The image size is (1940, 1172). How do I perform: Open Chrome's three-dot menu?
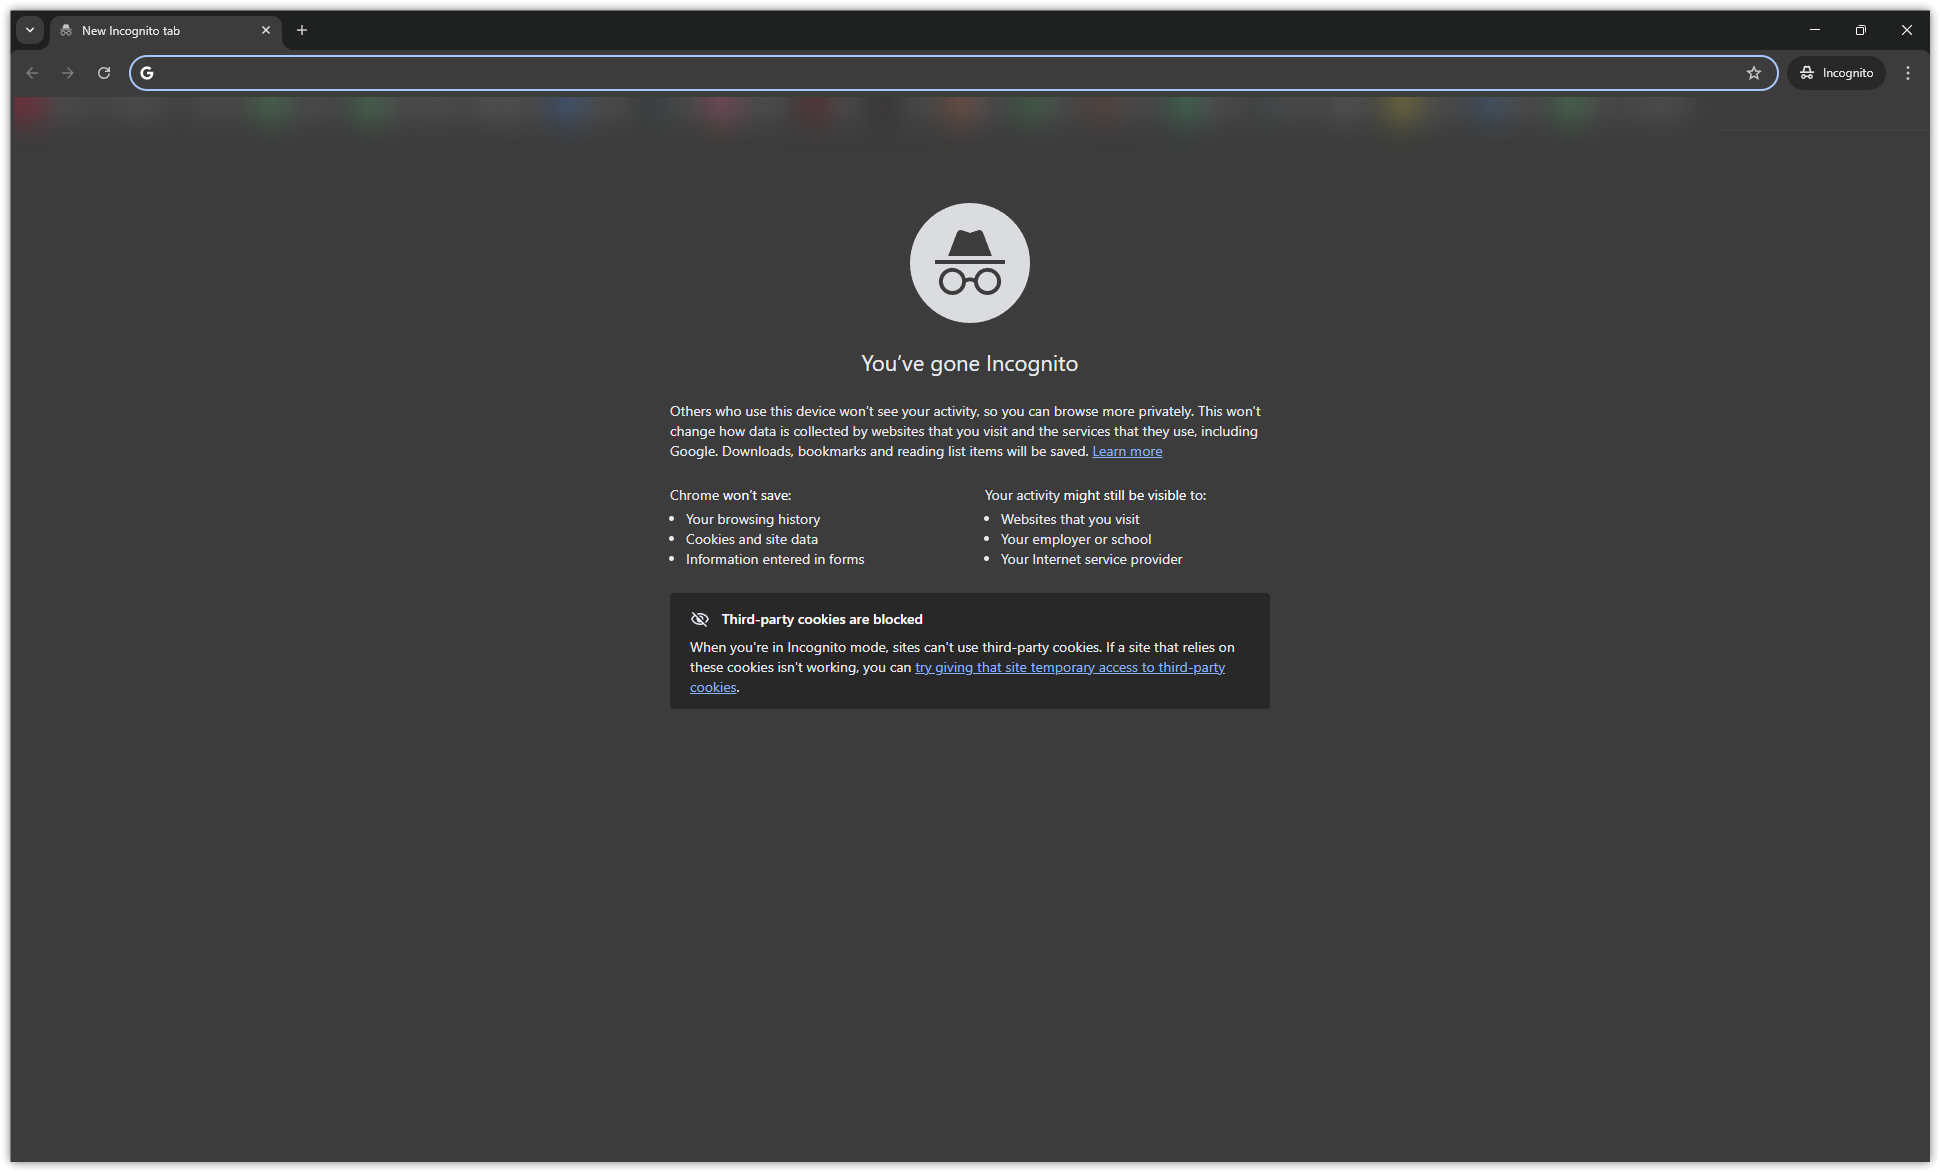(1908, 73)
